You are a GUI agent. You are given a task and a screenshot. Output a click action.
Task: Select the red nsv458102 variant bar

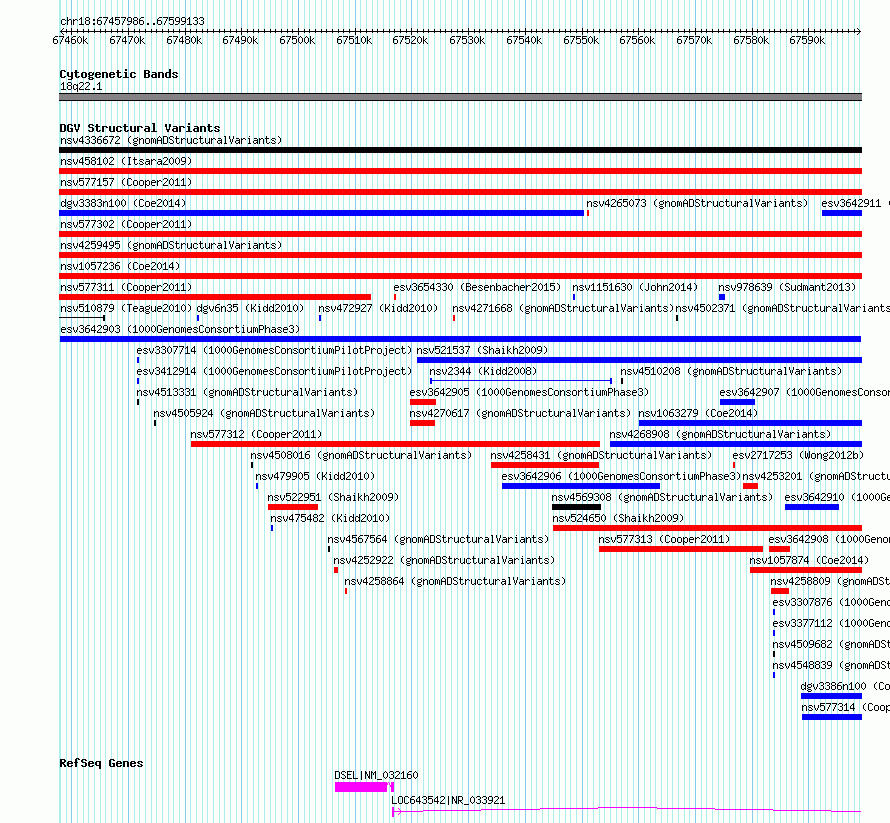pos(460,171)
